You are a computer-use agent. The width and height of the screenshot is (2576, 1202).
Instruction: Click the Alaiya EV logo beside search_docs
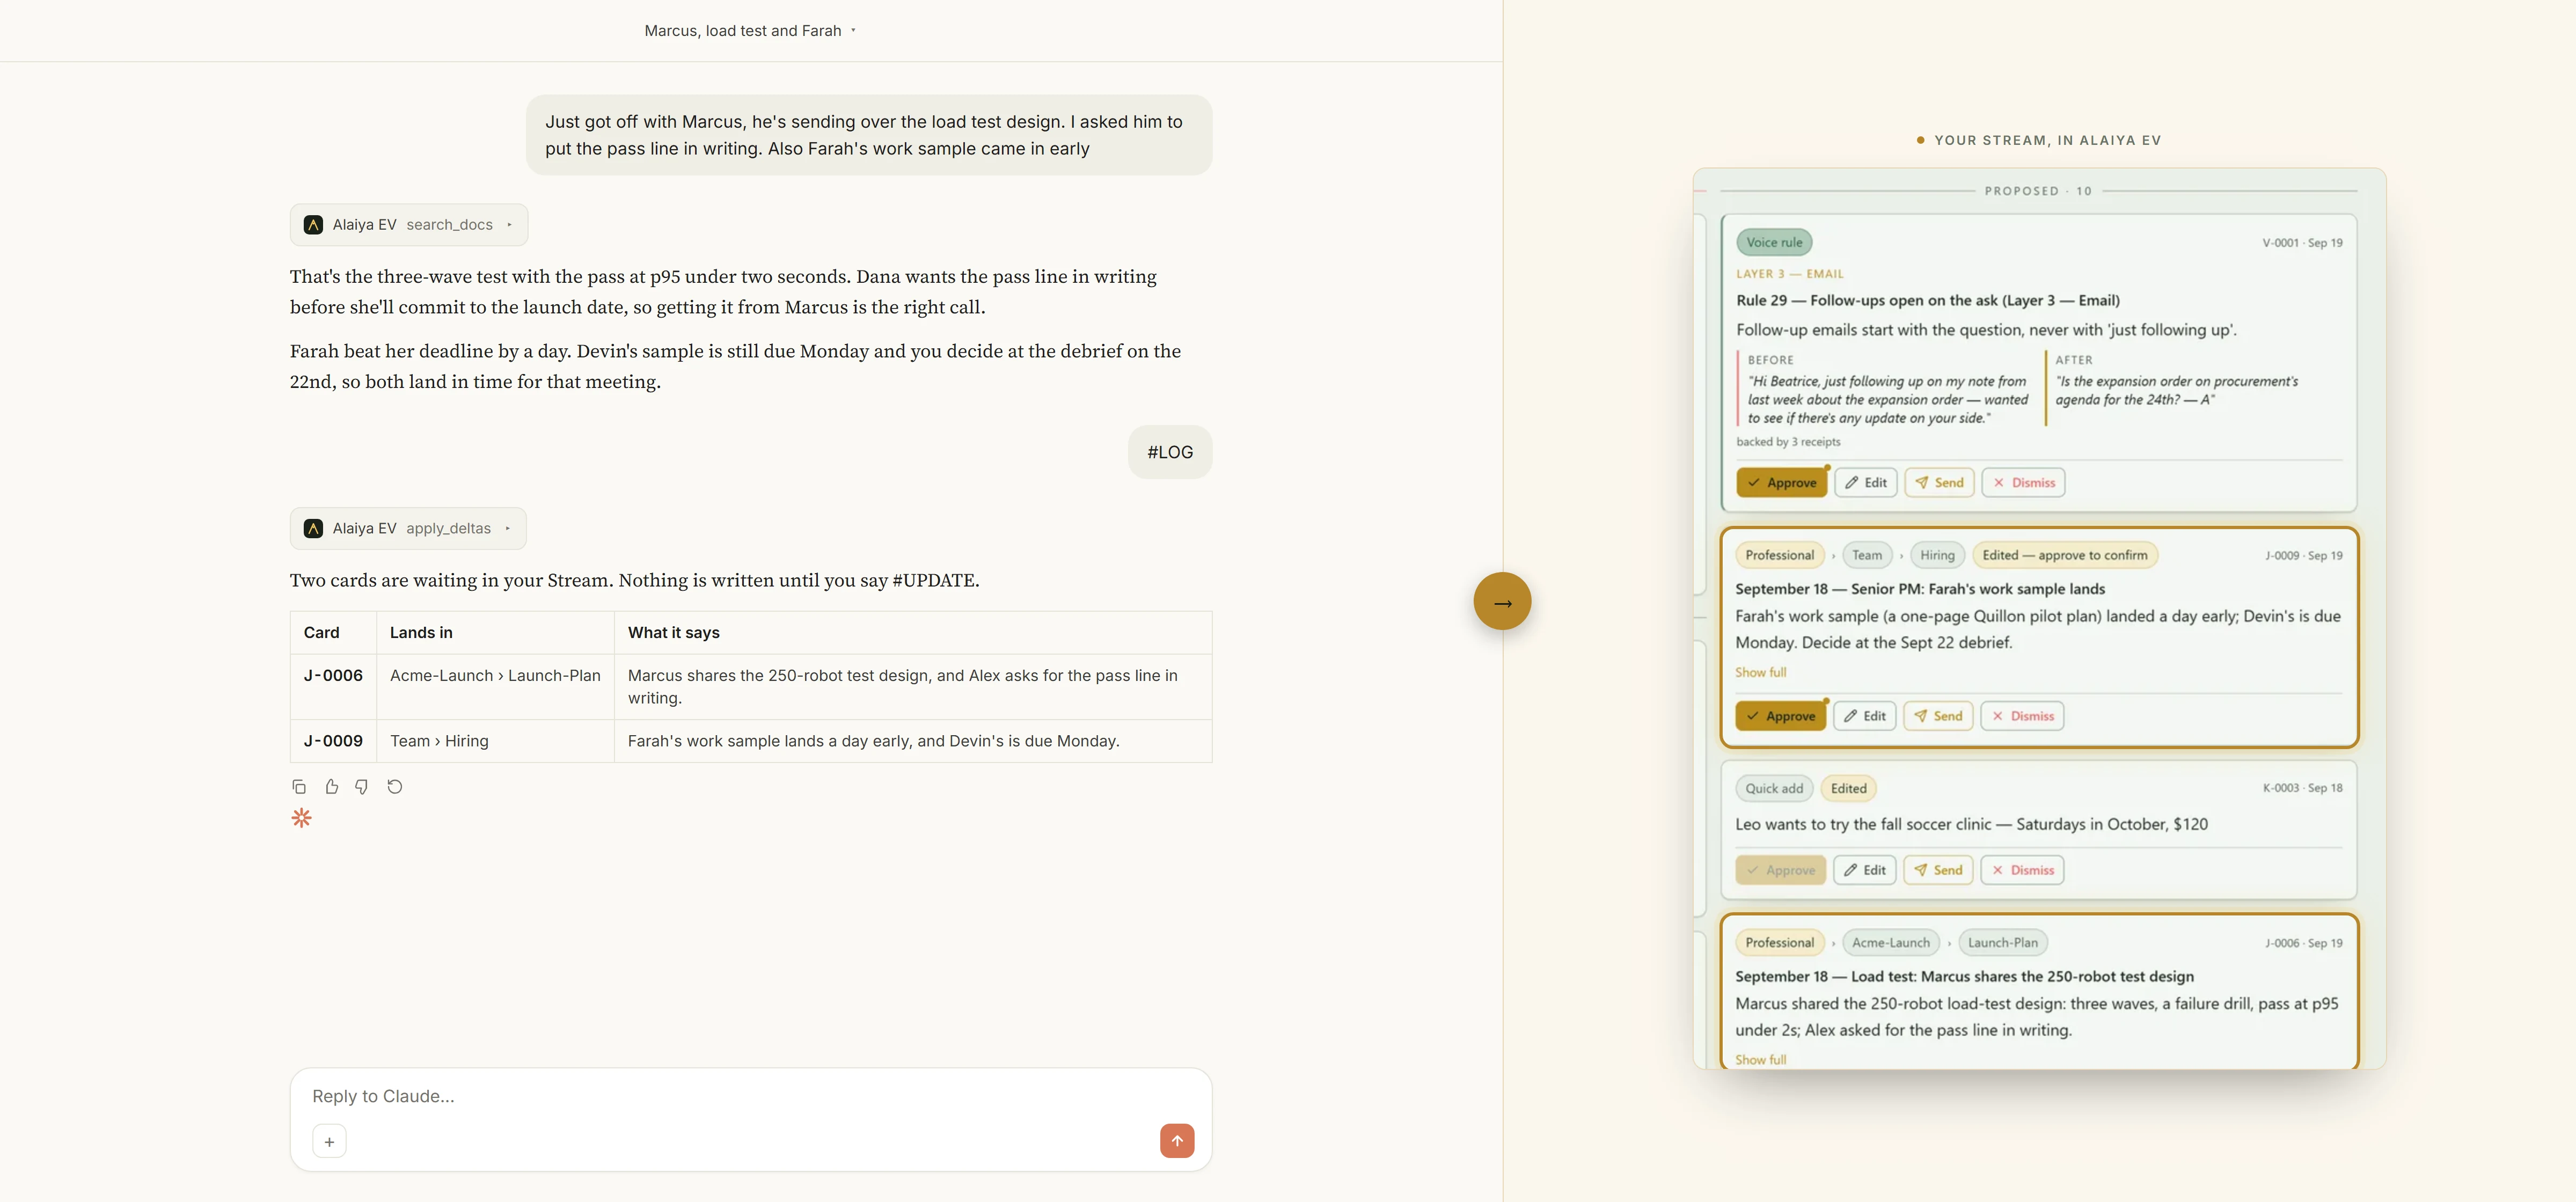click(x=313, y=225)
